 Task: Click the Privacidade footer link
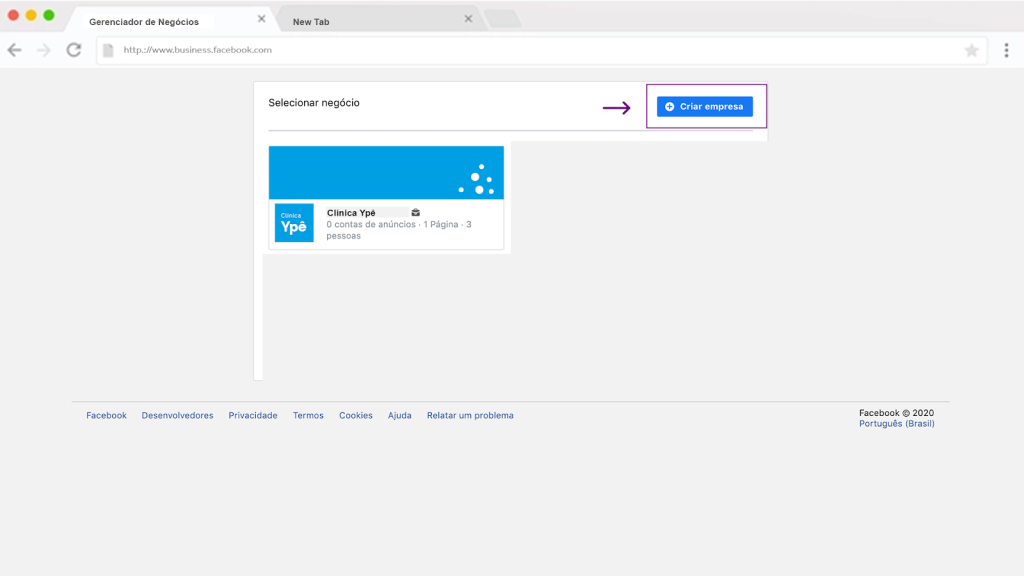tap(252, 415)
